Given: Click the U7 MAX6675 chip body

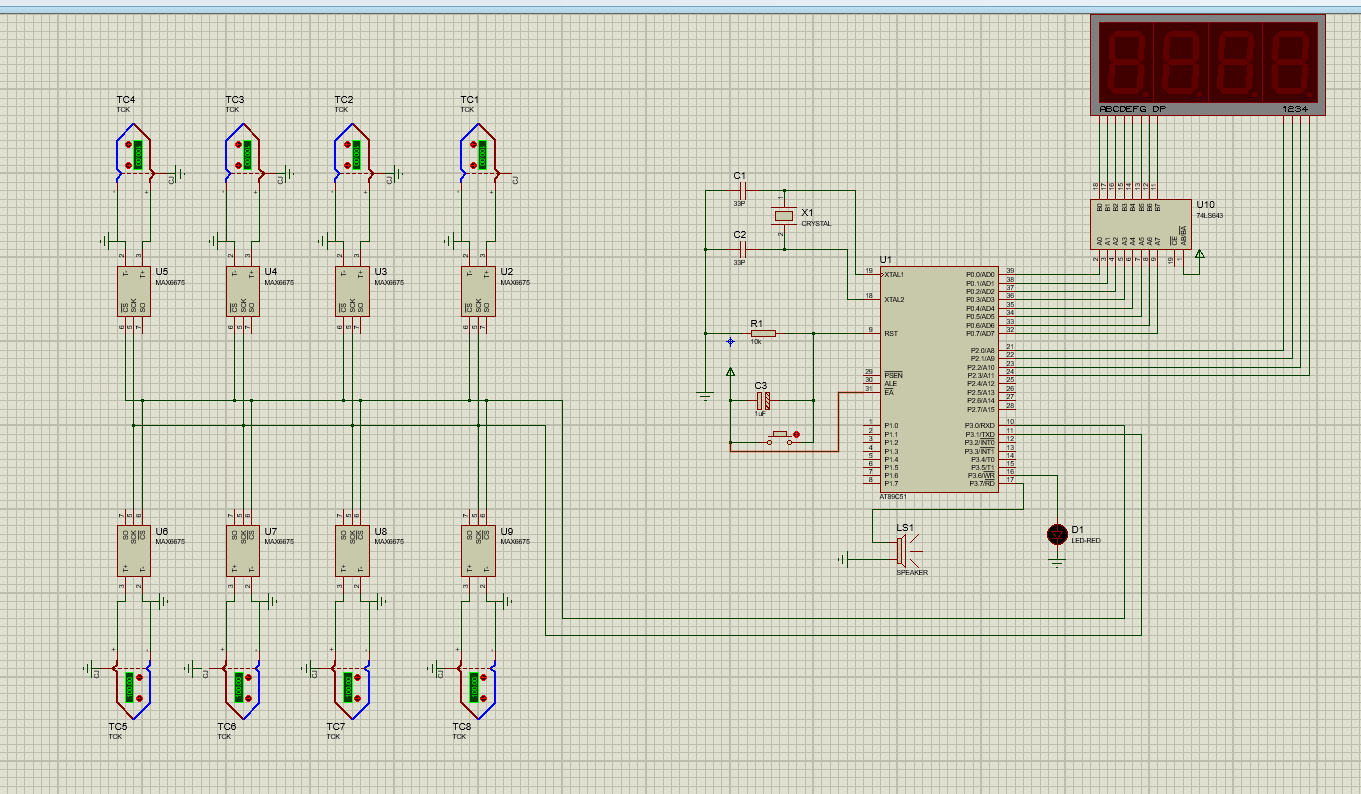Looking at the screenshot, I should click(x=243, y=551).
